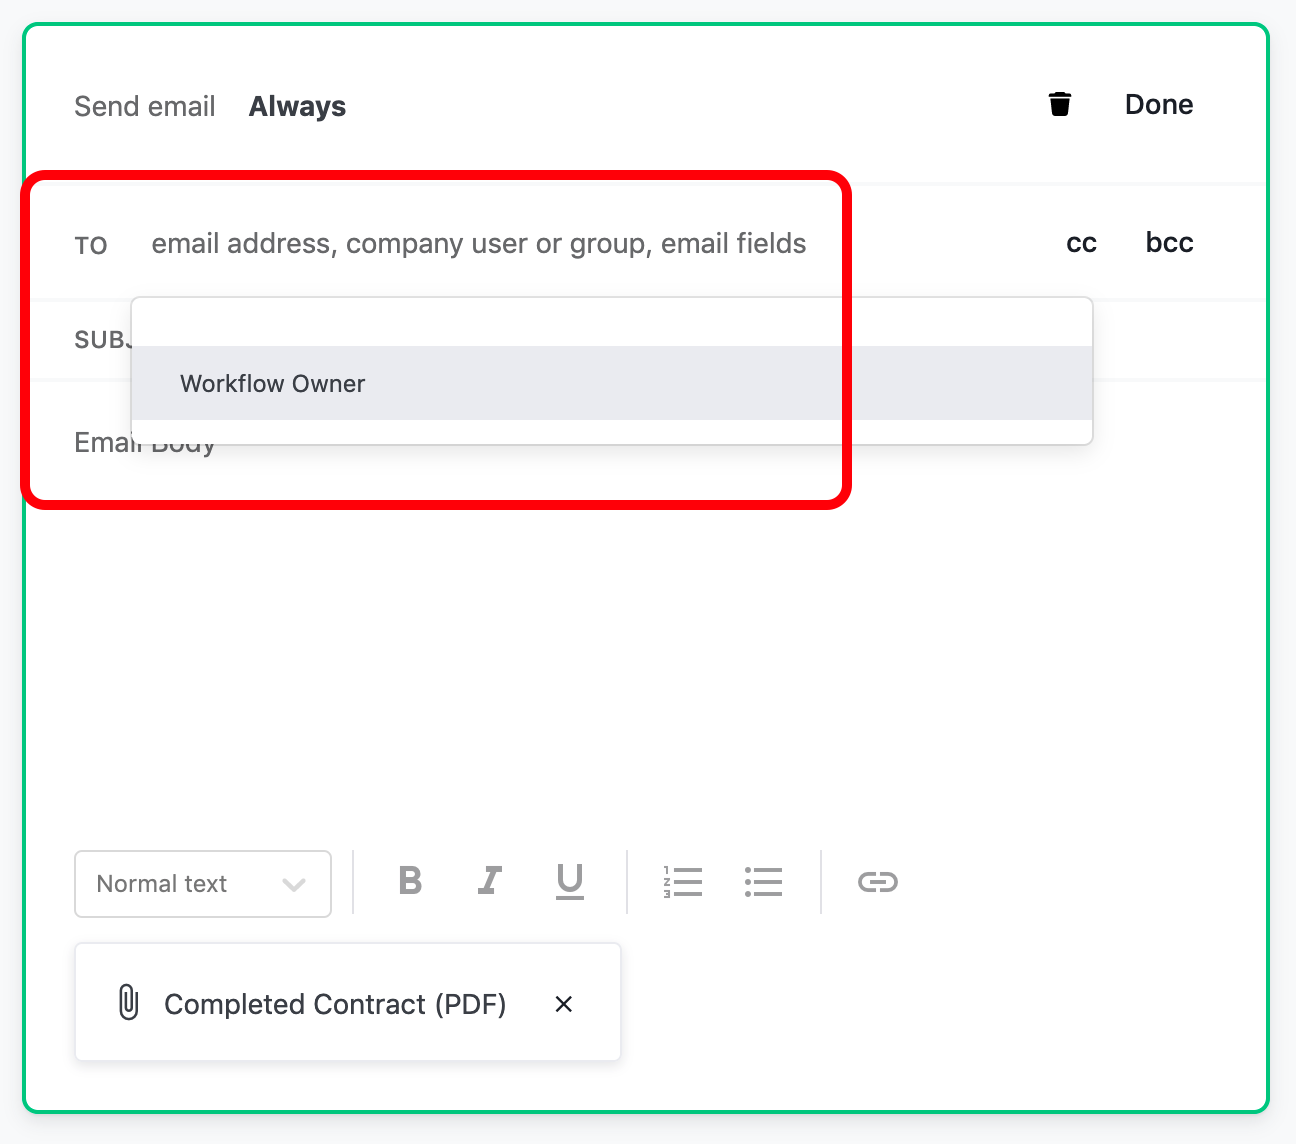This screenshot has width=1296, height=1144.
Task: Apply bold formatting in the email editor
Action: [x=409, y=882]
